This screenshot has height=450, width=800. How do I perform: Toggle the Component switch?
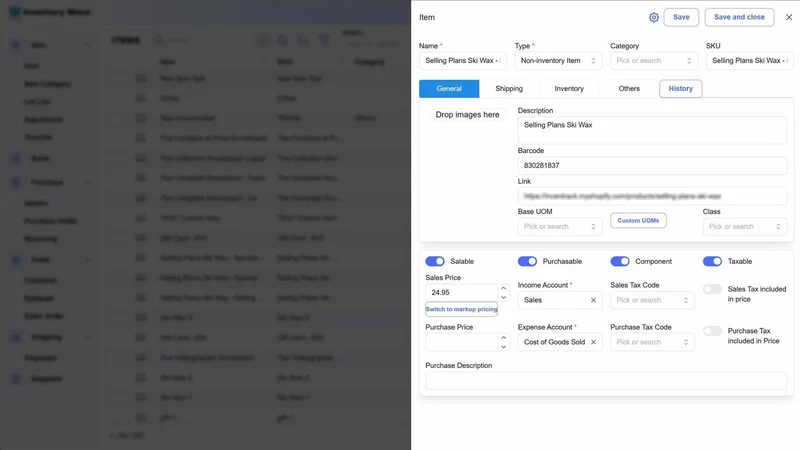coord(620,261)
